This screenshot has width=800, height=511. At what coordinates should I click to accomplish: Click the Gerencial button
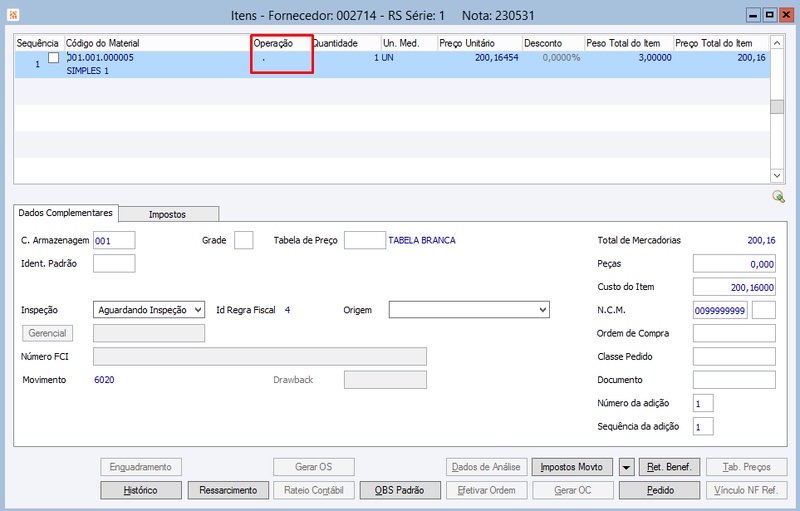tap(47, 333)
